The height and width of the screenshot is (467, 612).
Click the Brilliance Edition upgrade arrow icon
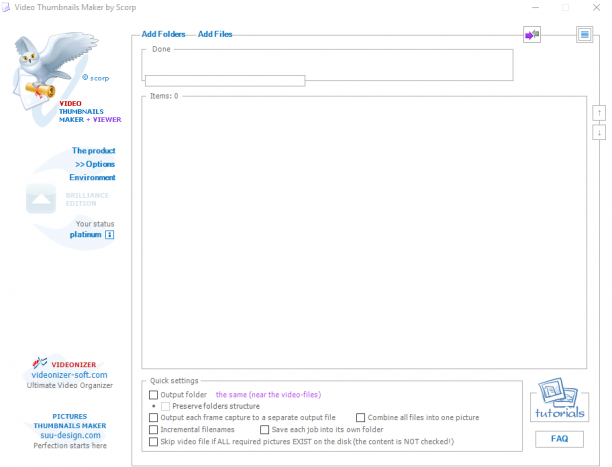pyautogui.click(x=41, y=199)
